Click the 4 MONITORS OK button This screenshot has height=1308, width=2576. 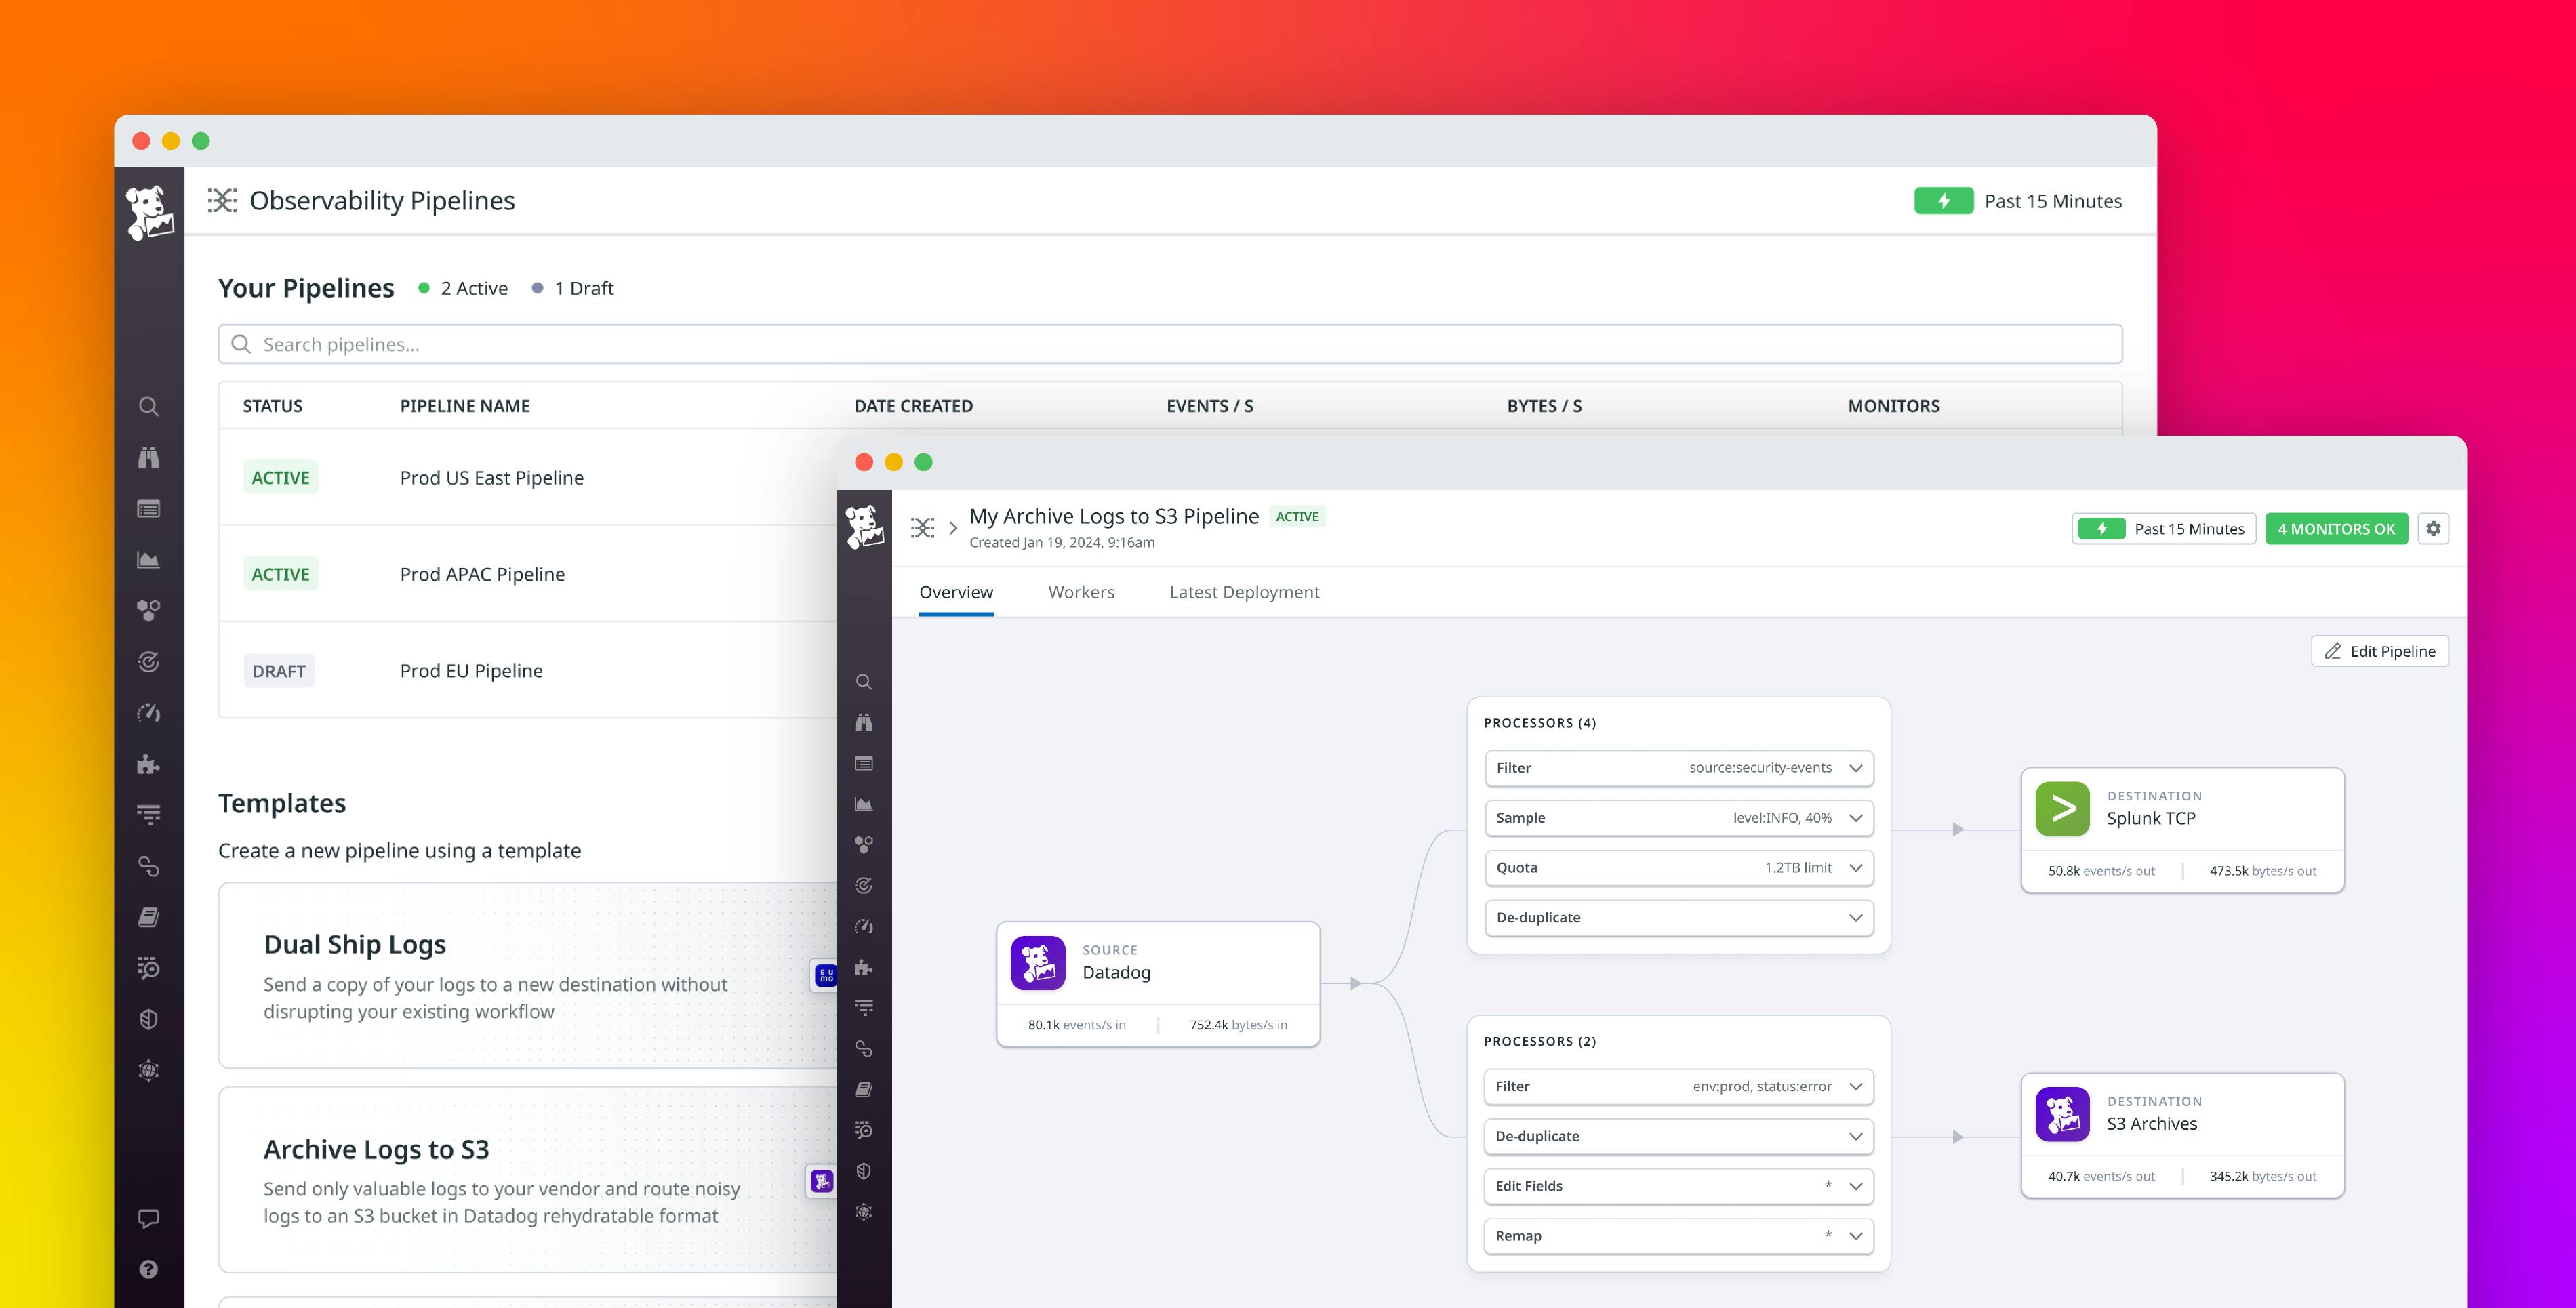click(2336, 528)
